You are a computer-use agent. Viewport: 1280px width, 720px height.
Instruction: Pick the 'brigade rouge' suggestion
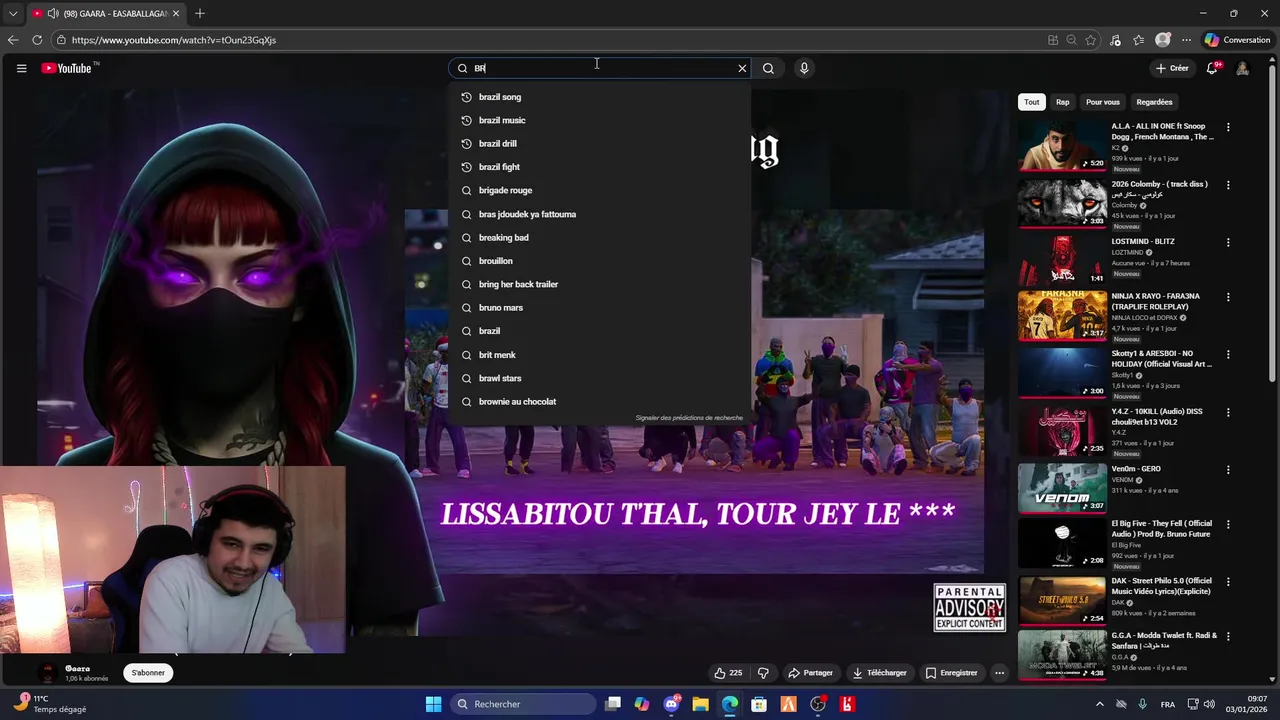(x=600, y=190)
